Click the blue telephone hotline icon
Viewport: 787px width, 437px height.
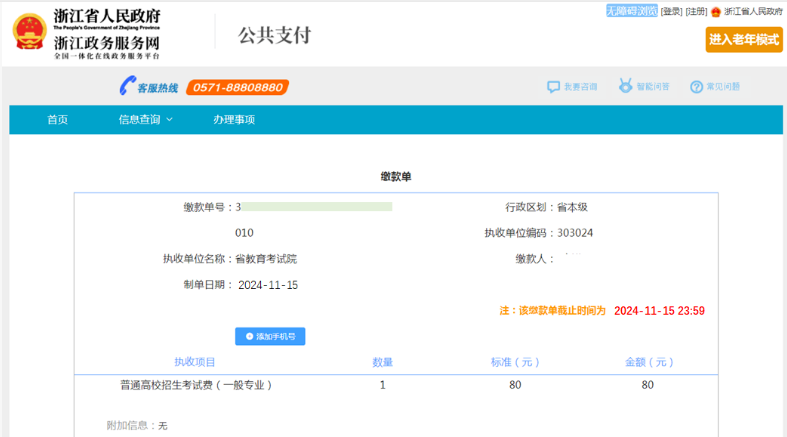click(x=126, y=87)
